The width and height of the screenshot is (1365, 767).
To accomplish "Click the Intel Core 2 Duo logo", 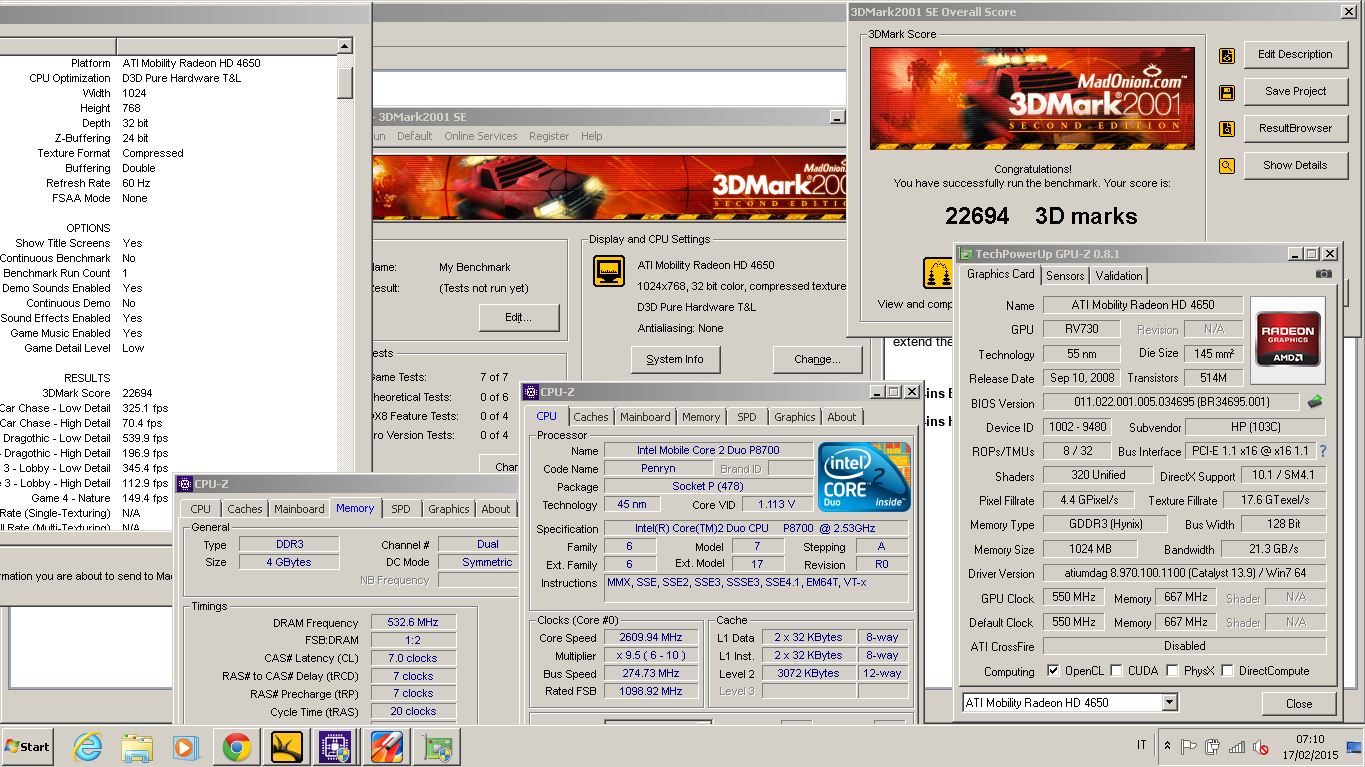I will tap(864, 475).
